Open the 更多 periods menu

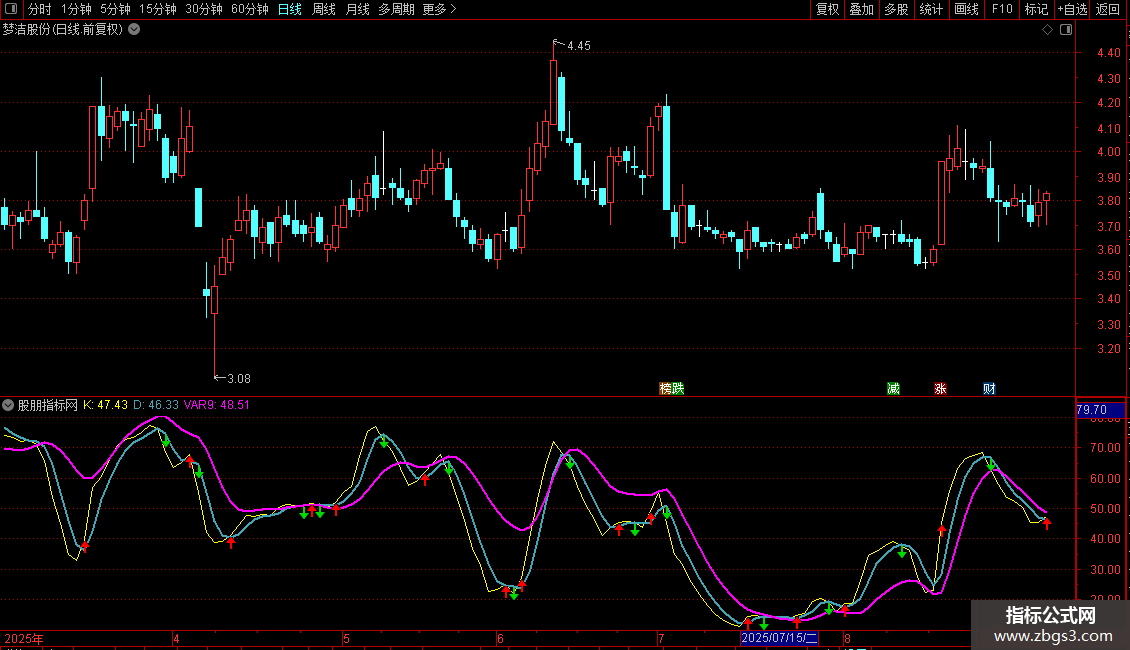click(x=439, y=10)
